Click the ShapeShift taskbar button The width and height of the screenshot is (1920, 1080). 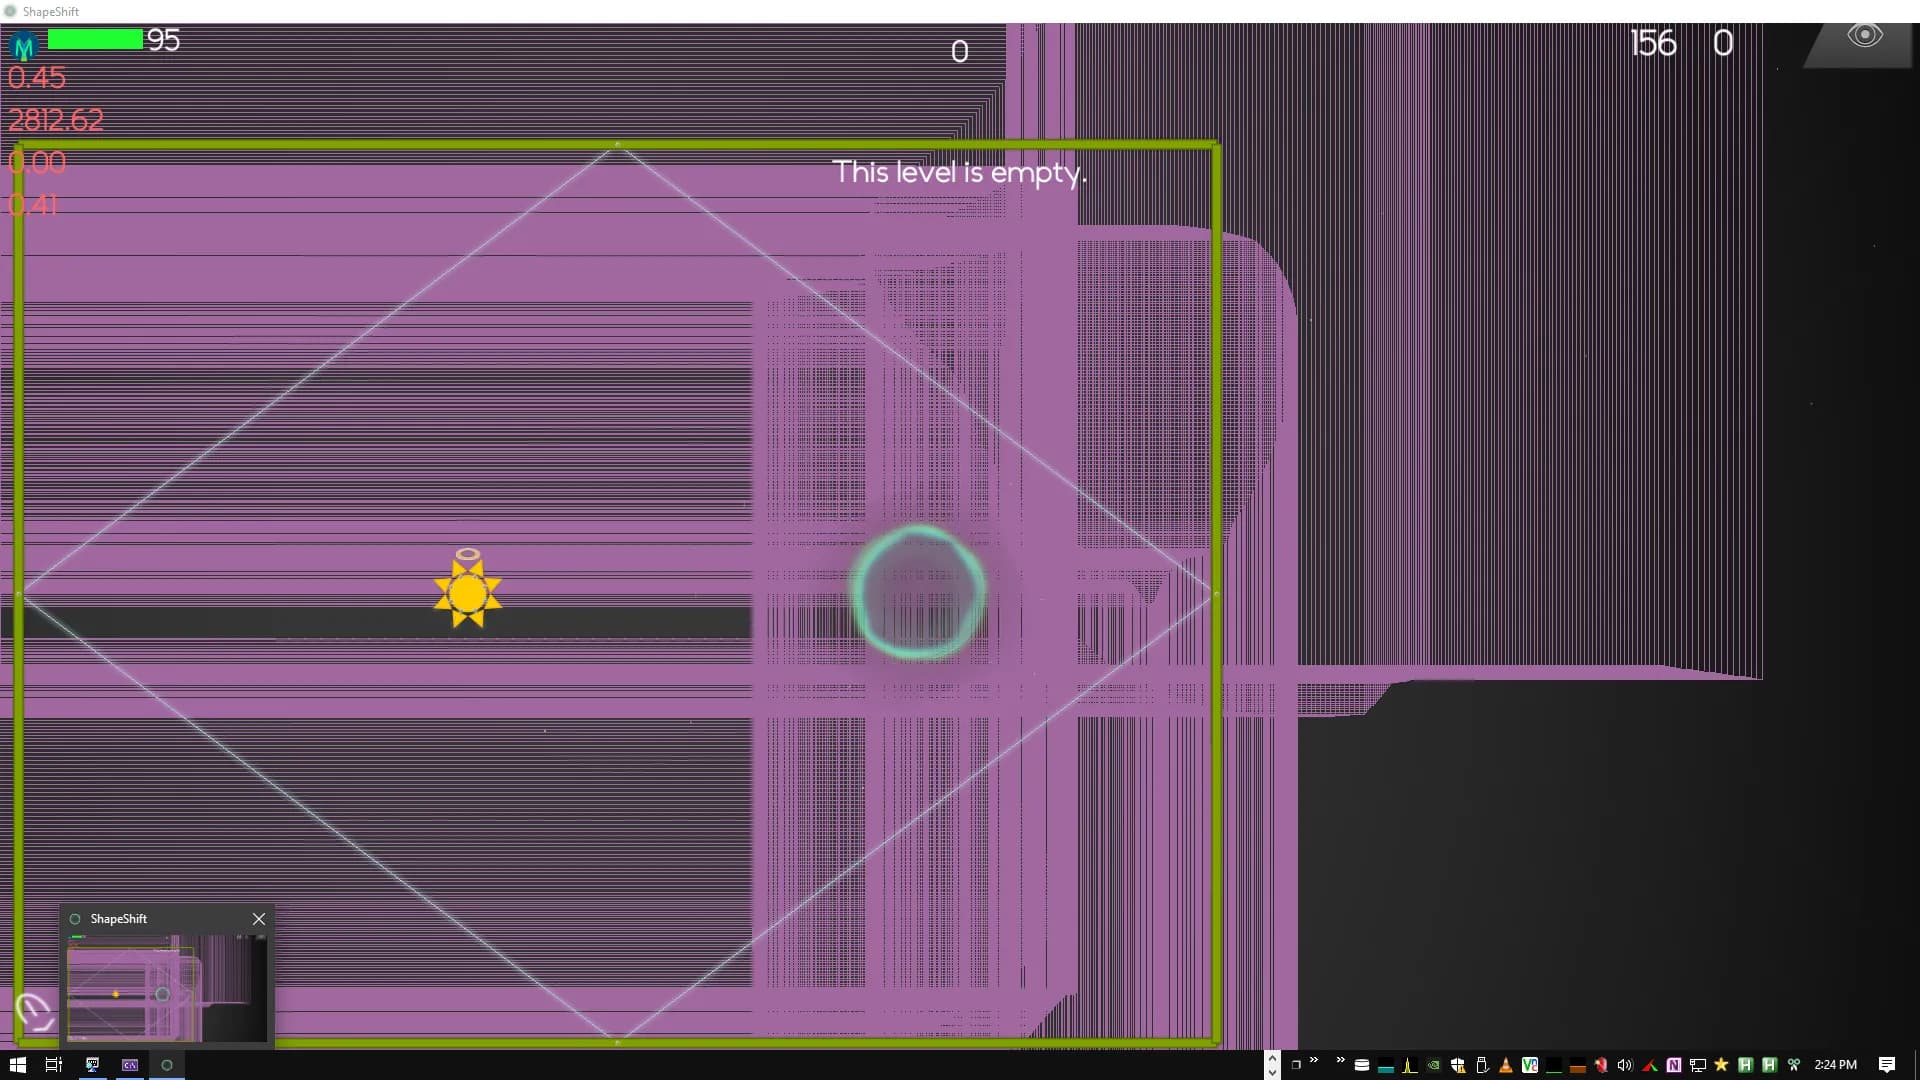(x=167, y=1065)
